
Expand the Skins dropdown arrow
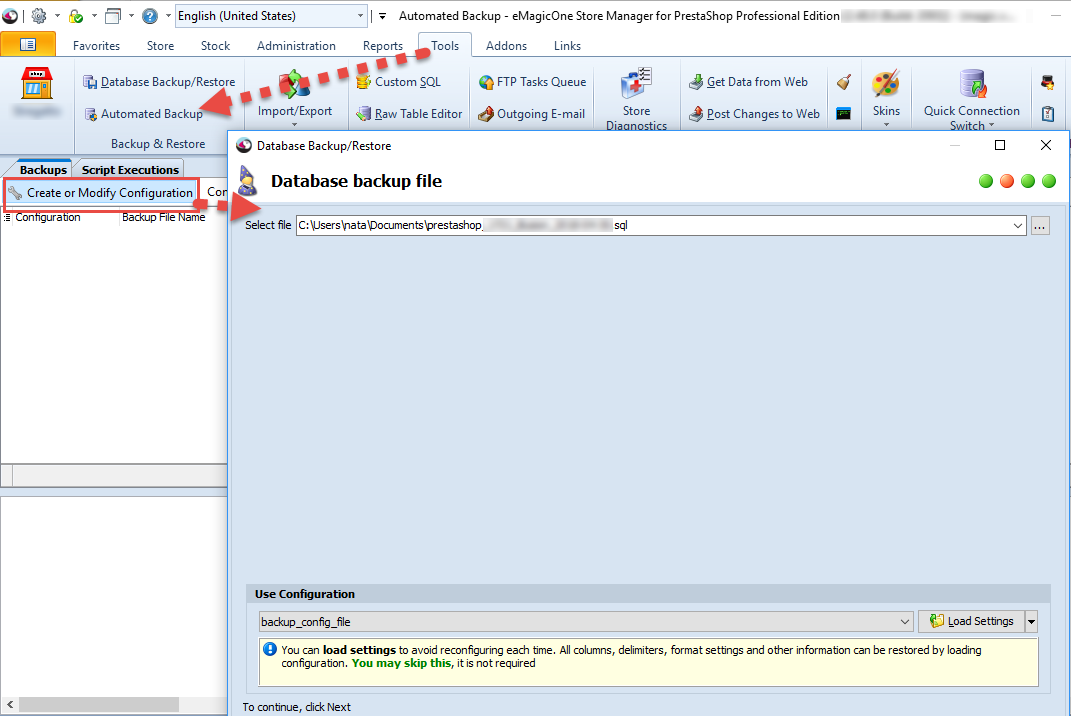click(x=886, y=125)
